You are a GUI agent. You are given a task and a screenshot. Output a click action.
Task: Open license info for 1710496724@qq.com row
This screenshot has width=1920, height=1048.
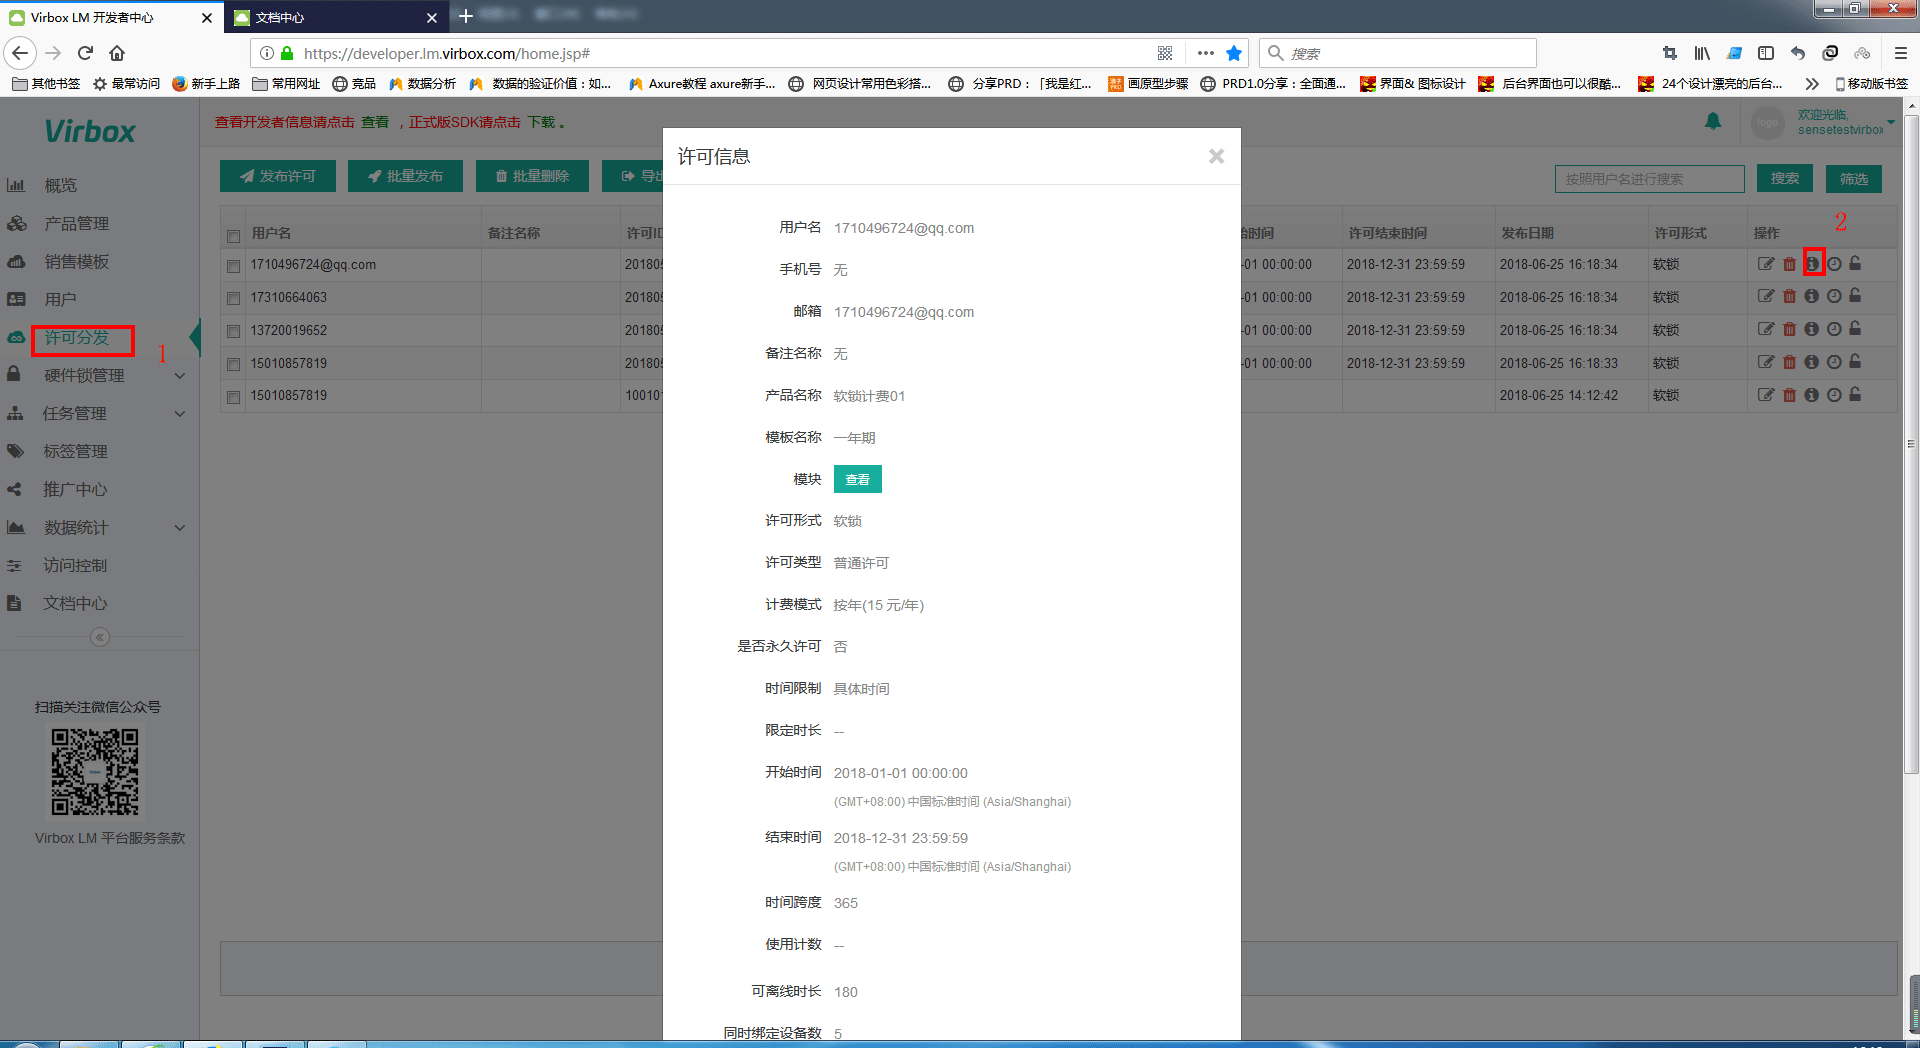pos(1812,264)
